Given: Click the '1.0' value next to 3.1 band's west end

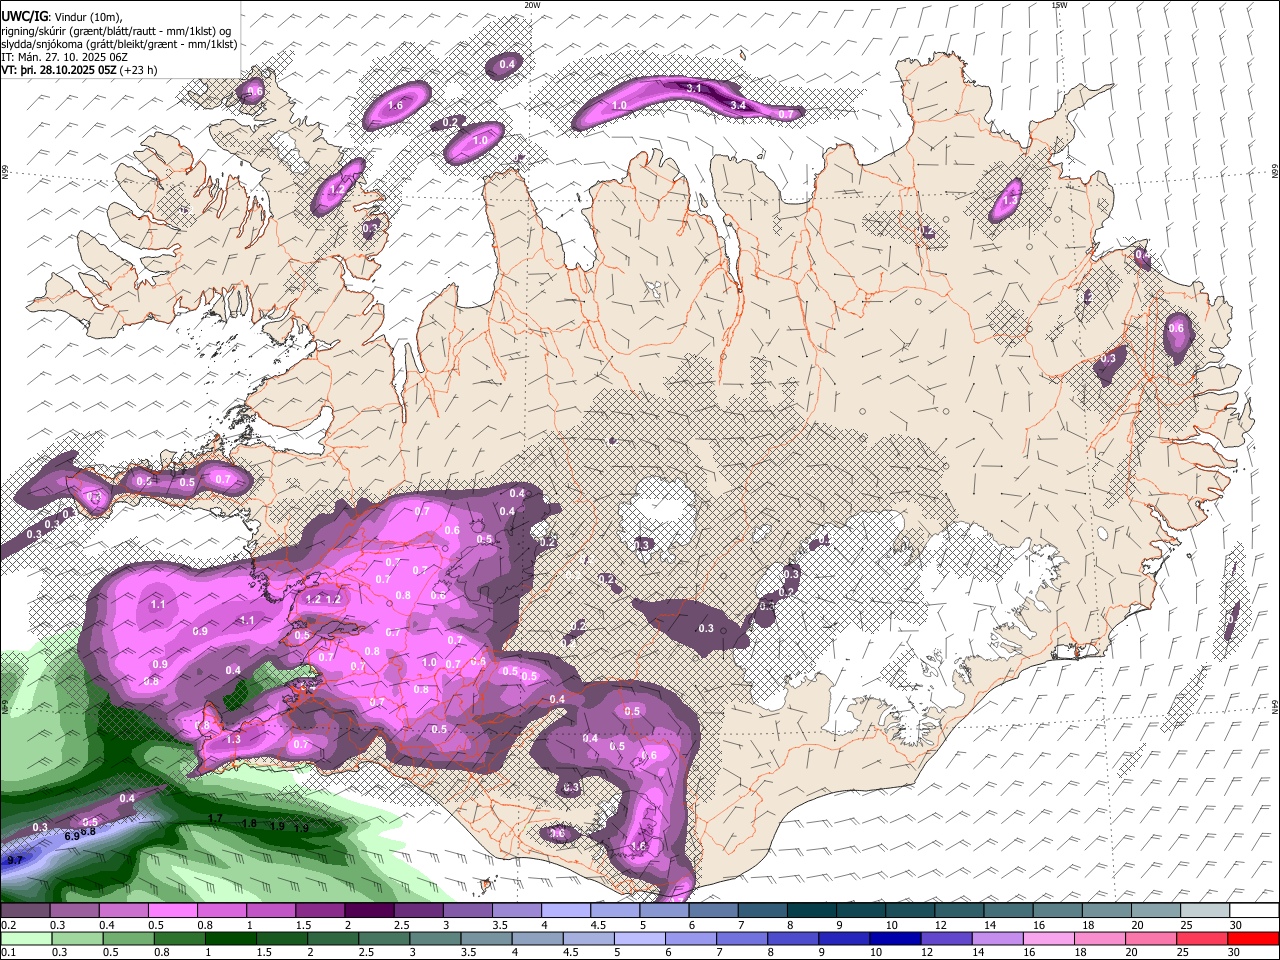Looking at the screenshot, I should pos(619,106).
